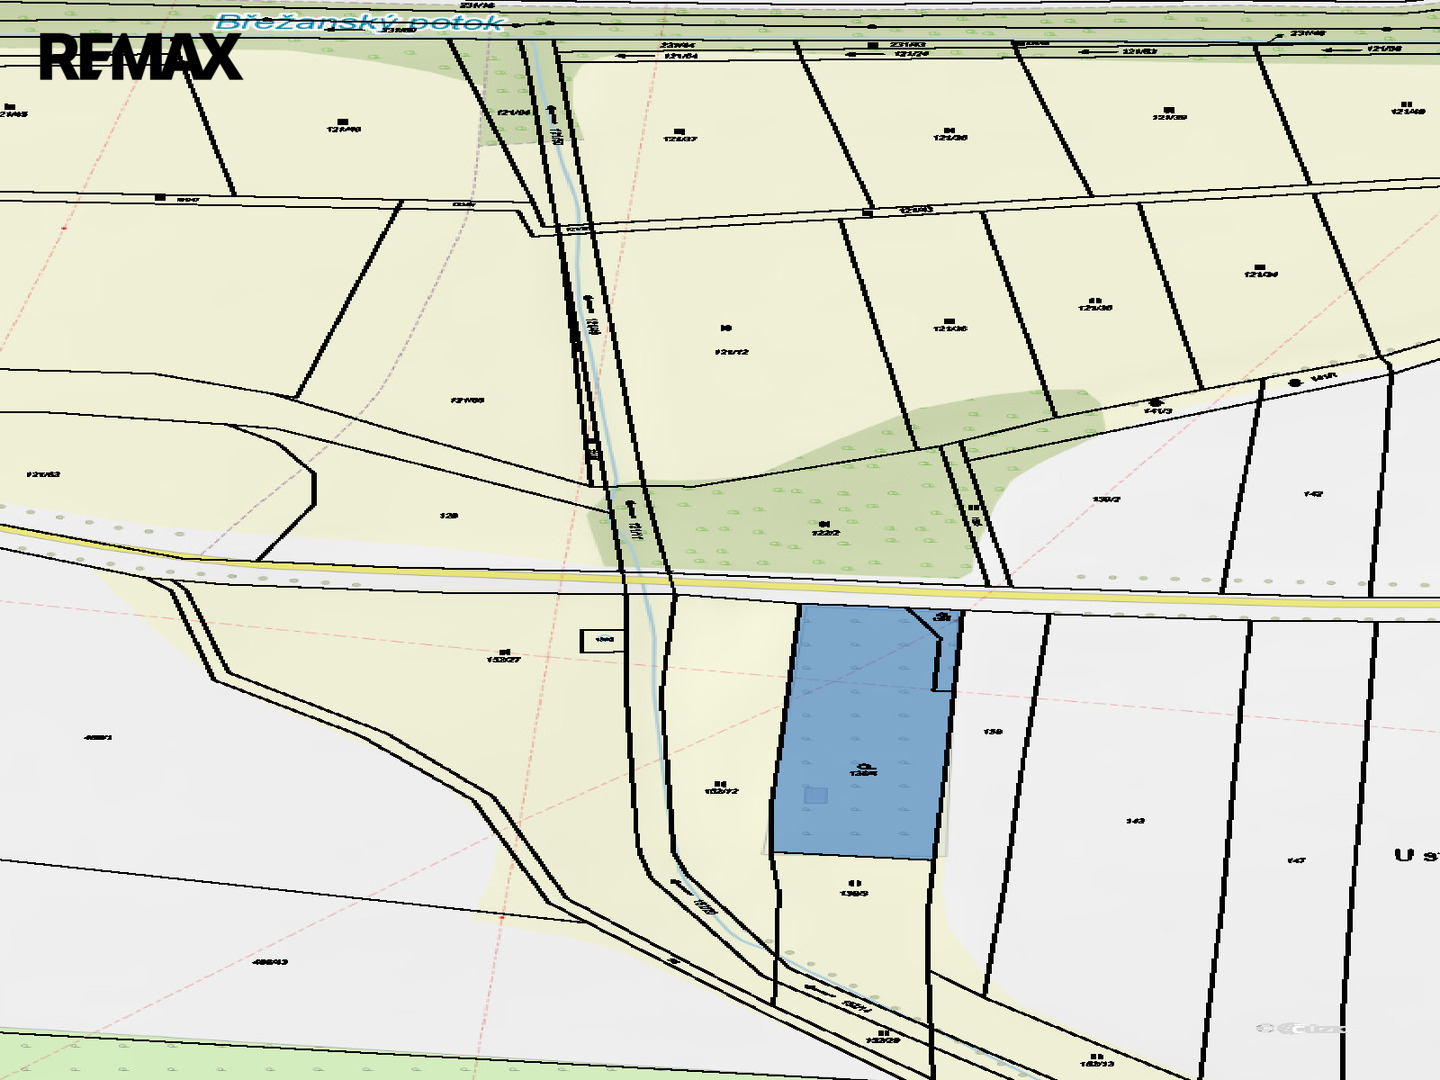Screen dimensions: 1440x1080
Task: Click the REMAX logo
Action: pos(140,57)
